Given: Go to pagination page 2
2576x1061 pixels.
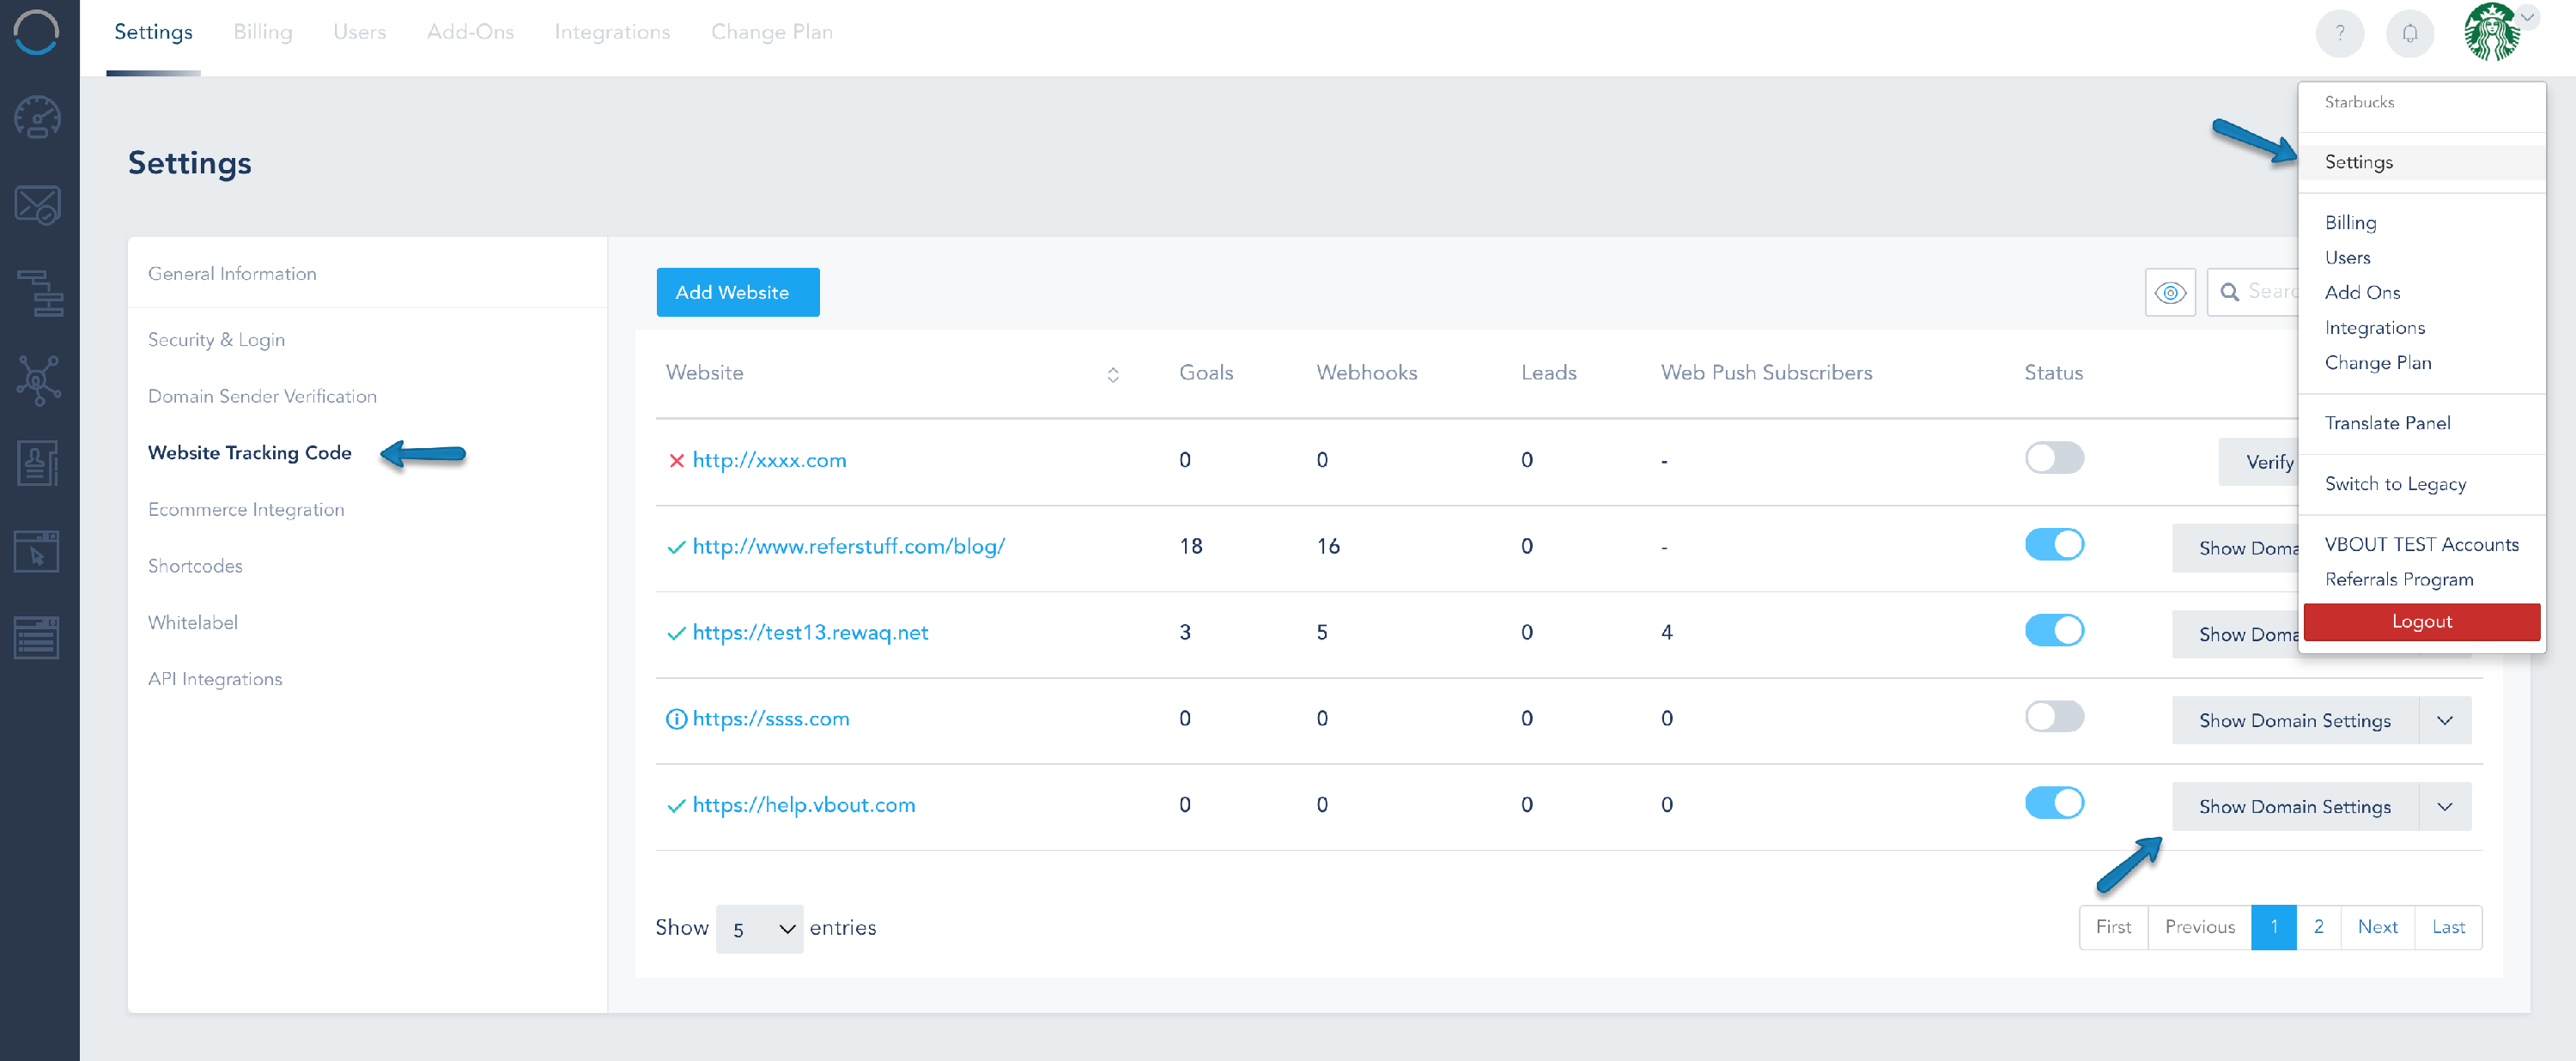Looking at the screenshot, I should (2317, 927).
